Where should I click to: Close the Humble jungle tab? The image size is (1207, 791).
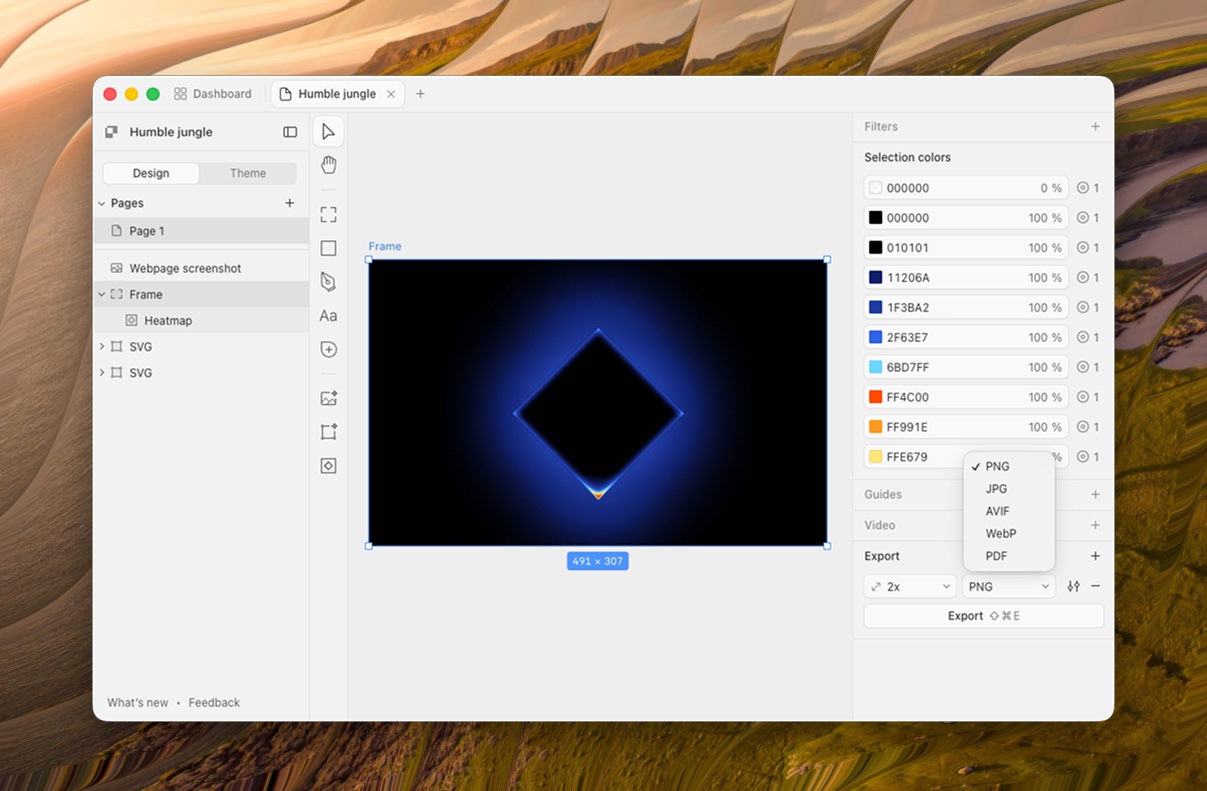[x=391, y=94]
